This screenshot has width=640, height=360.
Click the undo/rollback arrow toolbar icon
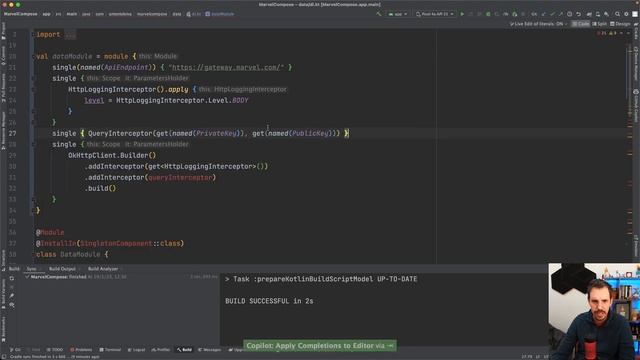click(578, 14)
